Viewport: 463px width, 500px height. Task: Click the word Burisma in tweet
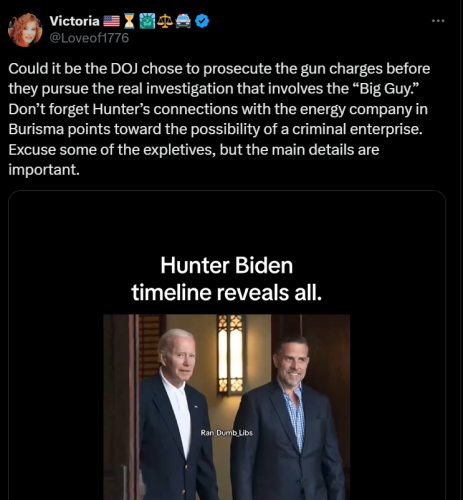pyautogui.click(x=36, y=129)
